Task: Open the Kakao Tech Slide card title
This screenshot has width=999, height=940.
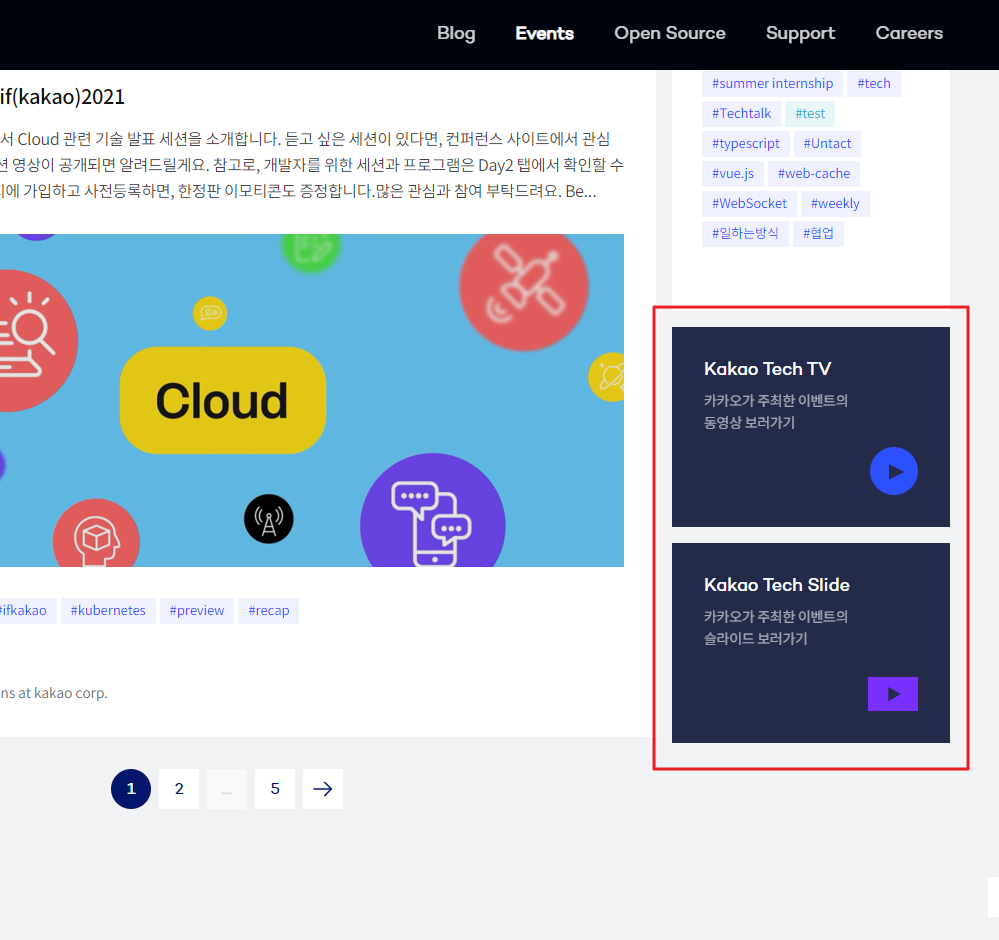Action: pyautogui.click(x=777, y=585)
